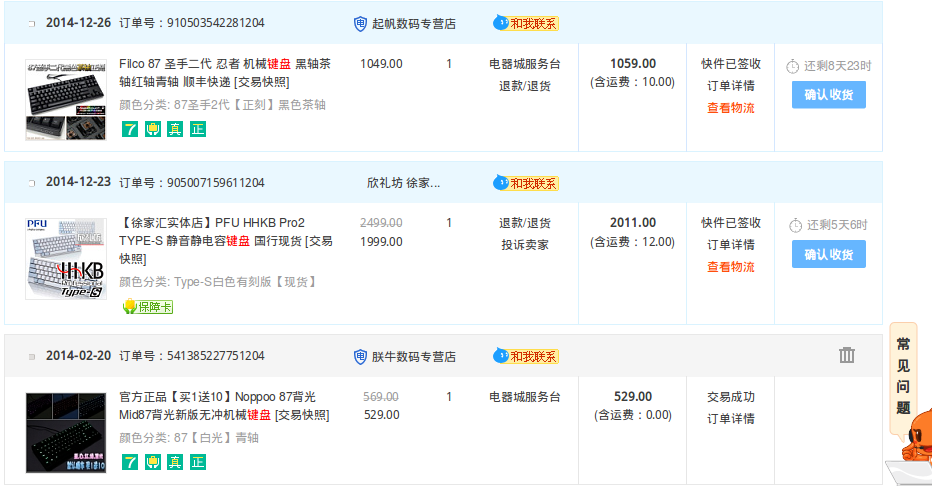Confirm receipt of the Filco keyboard order

point(828,95)
